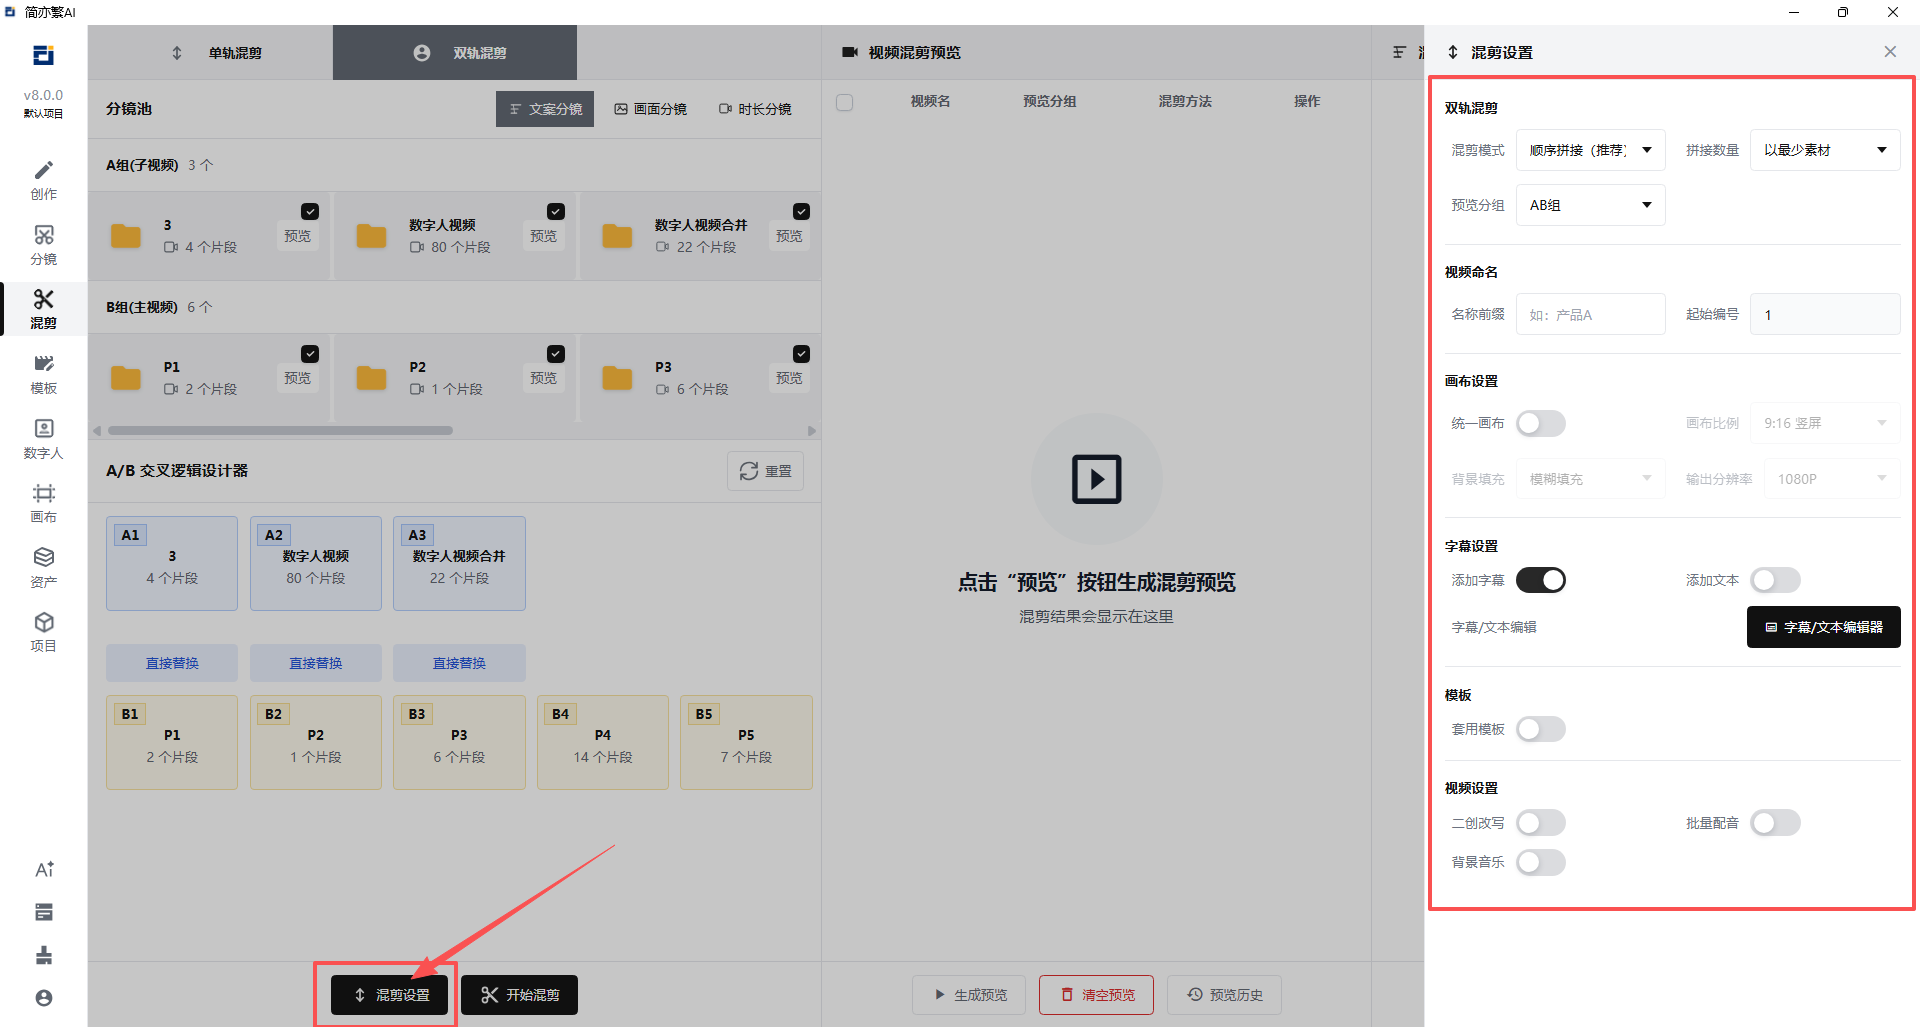Open the 输出分辨率 1080P dropdown
This screenshot has width=1920, height=1027.
pyautogui.click(x=1832, y=479)
